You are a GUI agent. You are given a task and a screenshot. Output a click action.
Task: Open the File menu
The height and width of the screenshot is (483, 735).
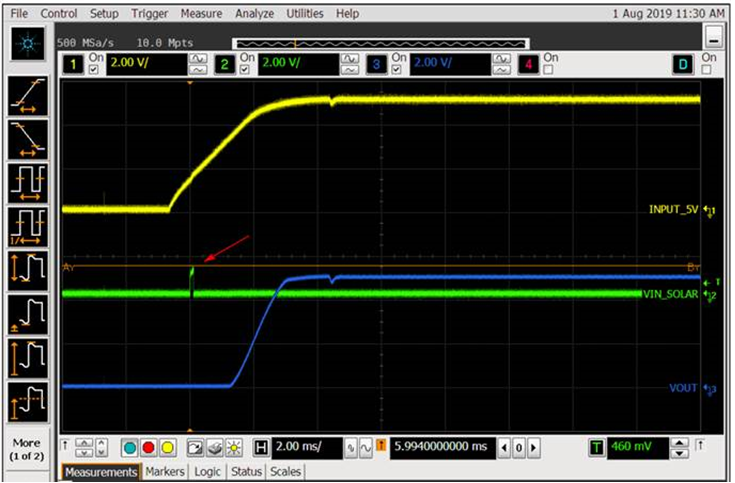click(19, 14)
